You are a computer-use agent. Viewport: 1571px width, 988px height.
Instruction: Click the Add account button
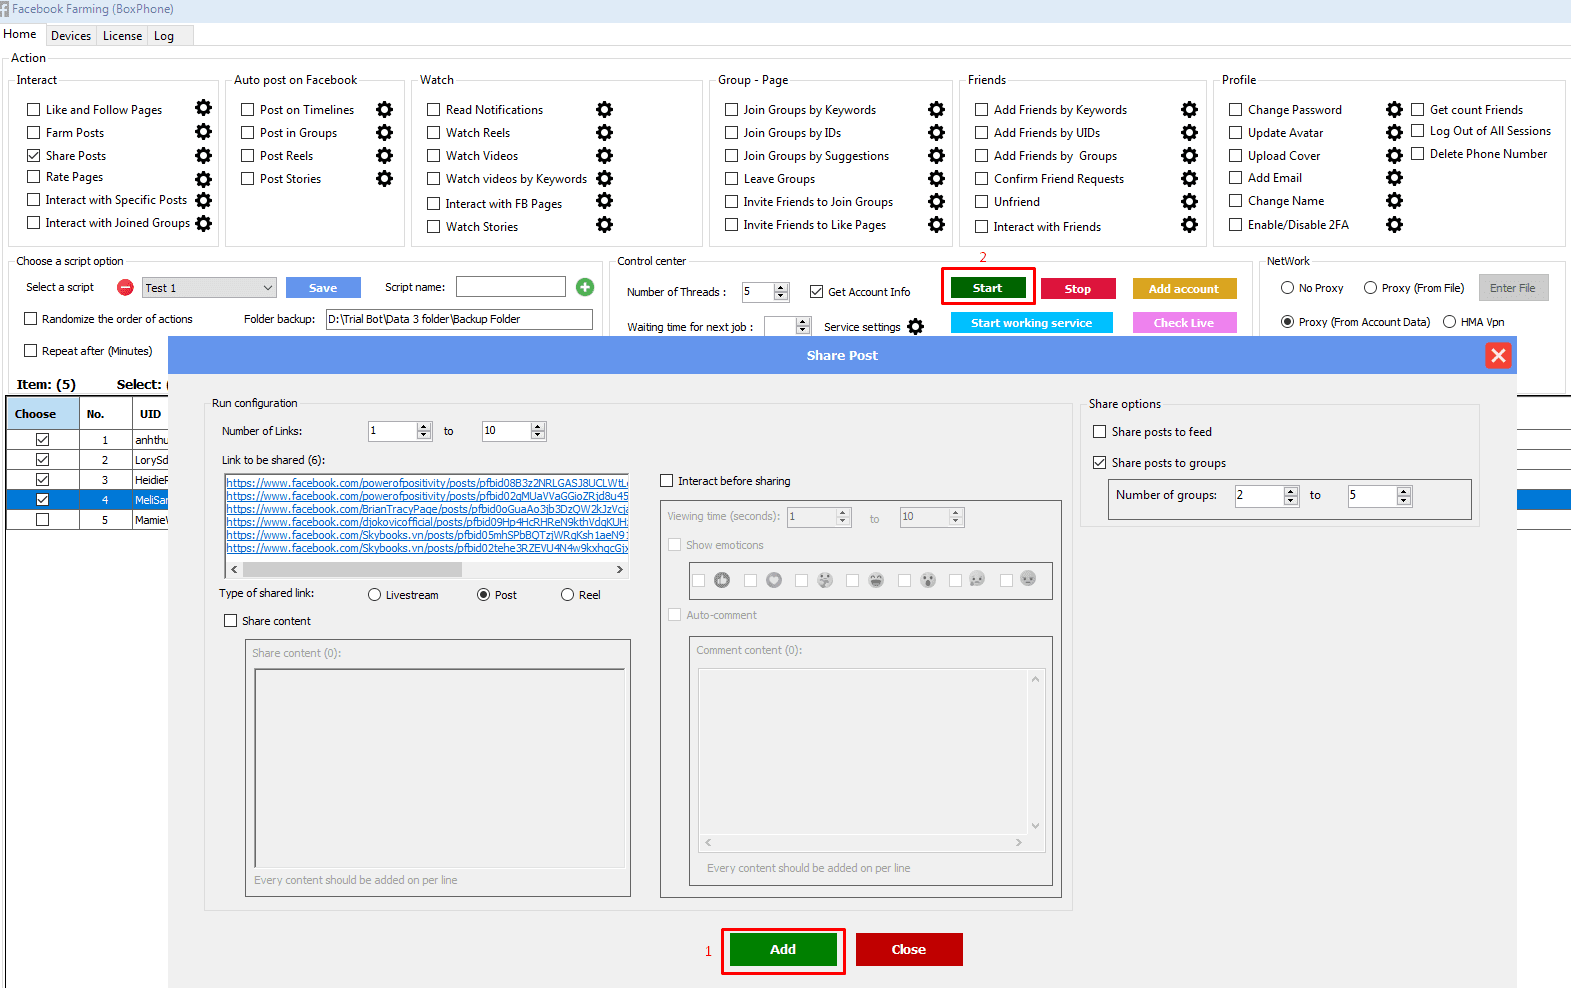[x=1184, y=288]
